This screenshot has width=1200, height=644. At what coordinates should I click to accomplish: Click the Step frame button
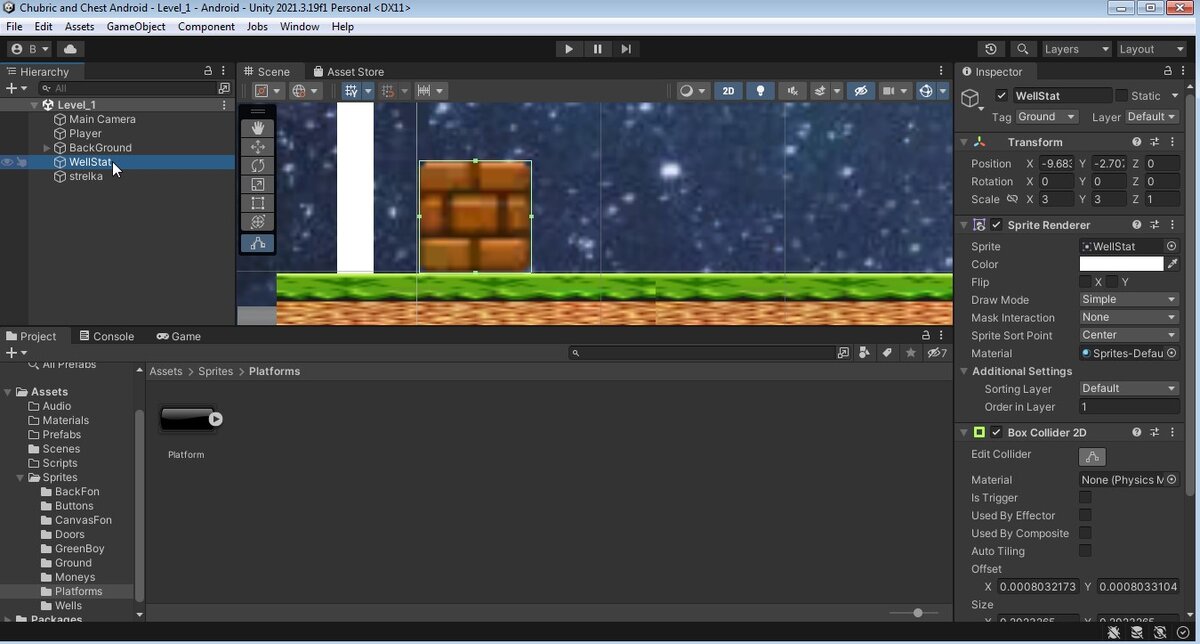click(626, 49)
